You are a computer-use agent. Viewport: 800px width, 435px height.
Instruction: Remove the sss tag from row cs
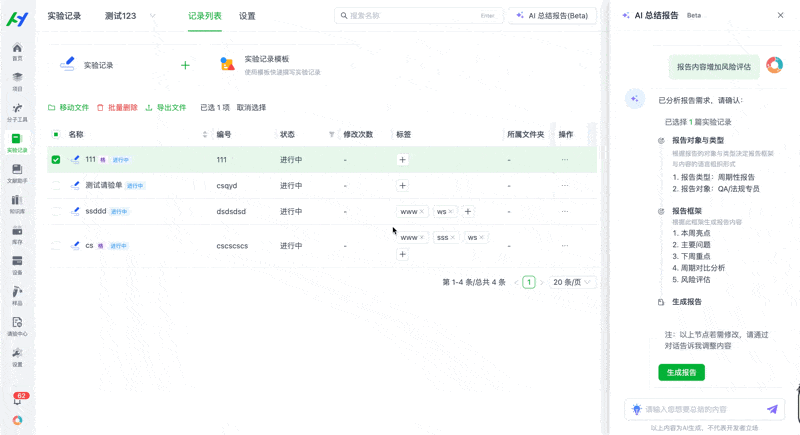[x=453, y=238]
